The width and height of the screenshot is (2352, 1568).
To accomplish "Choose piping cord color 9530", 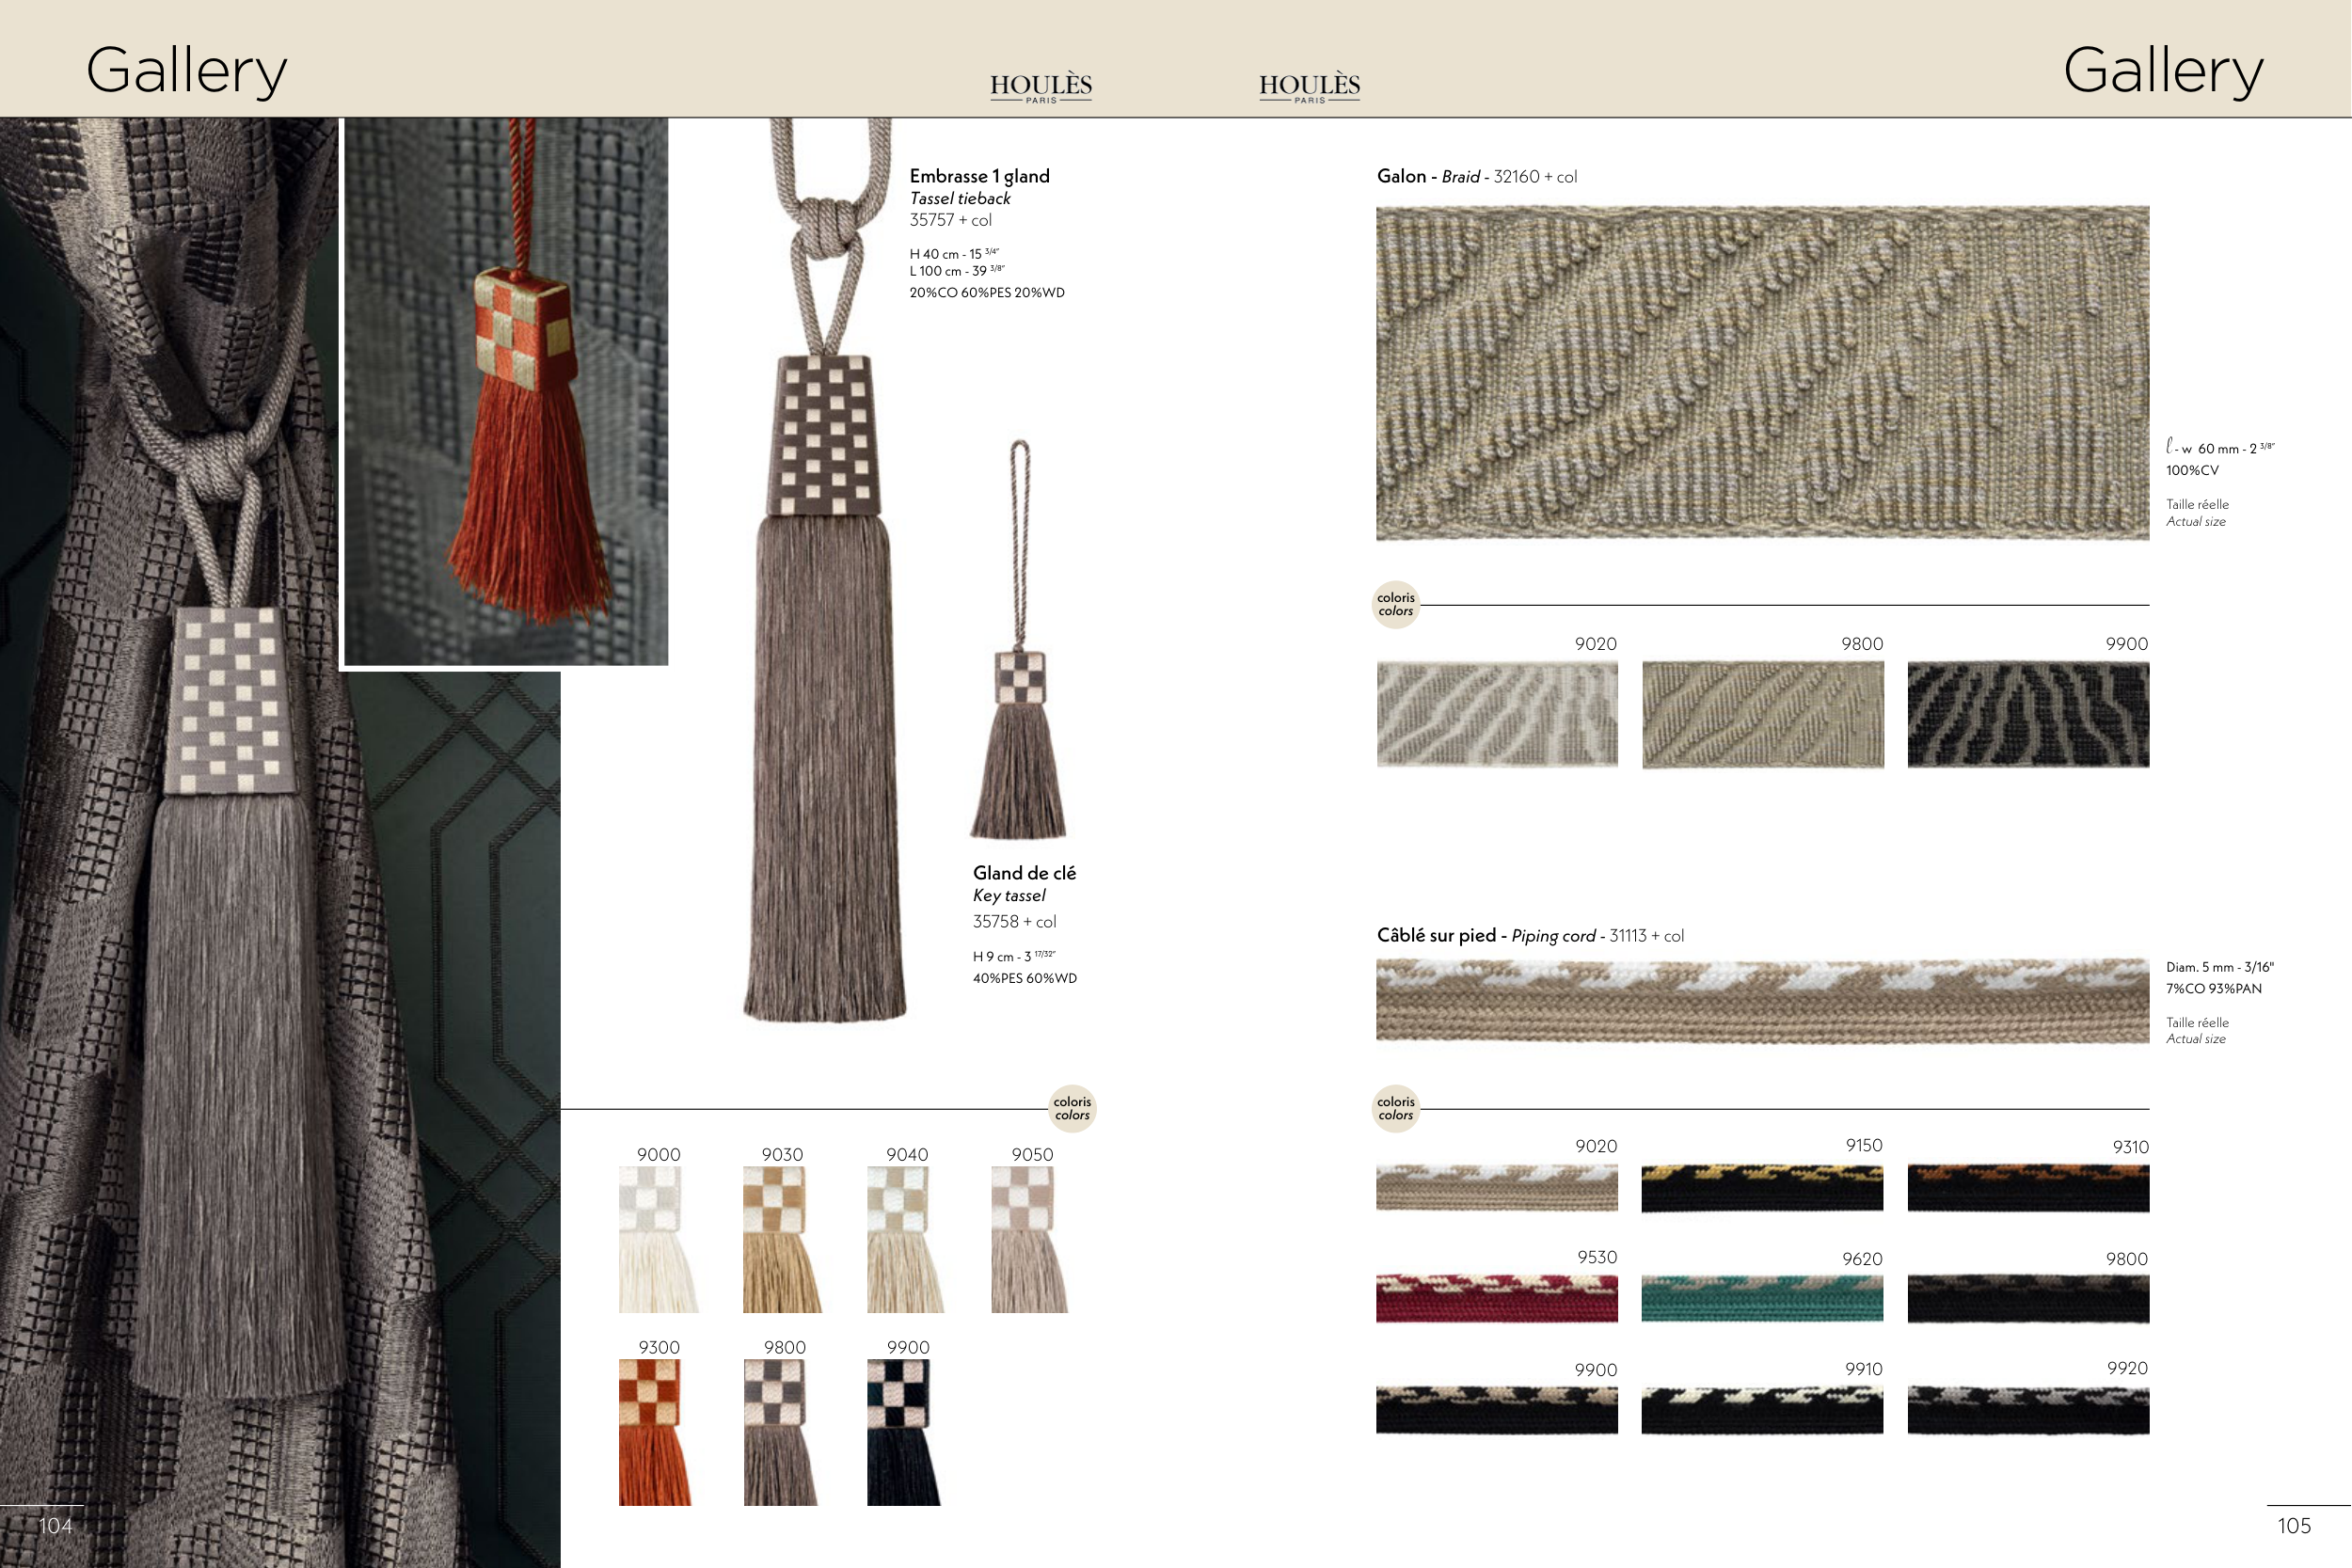I will pyautogui.click(x=1496, y=1298).
